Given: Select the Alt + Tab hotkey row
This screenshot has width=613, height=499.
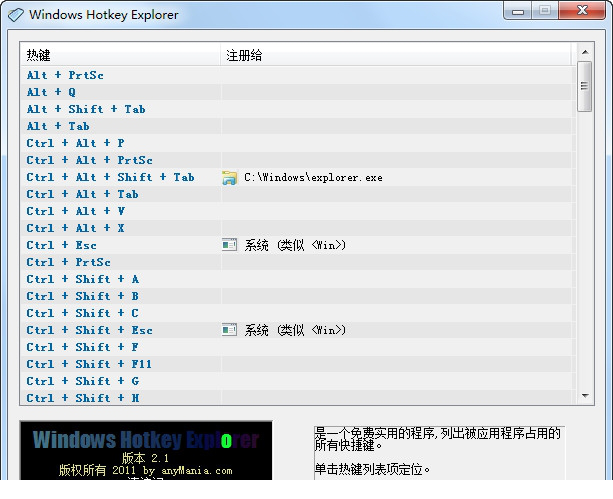Looking at the screenshot, I should click(x=298, y=126).
